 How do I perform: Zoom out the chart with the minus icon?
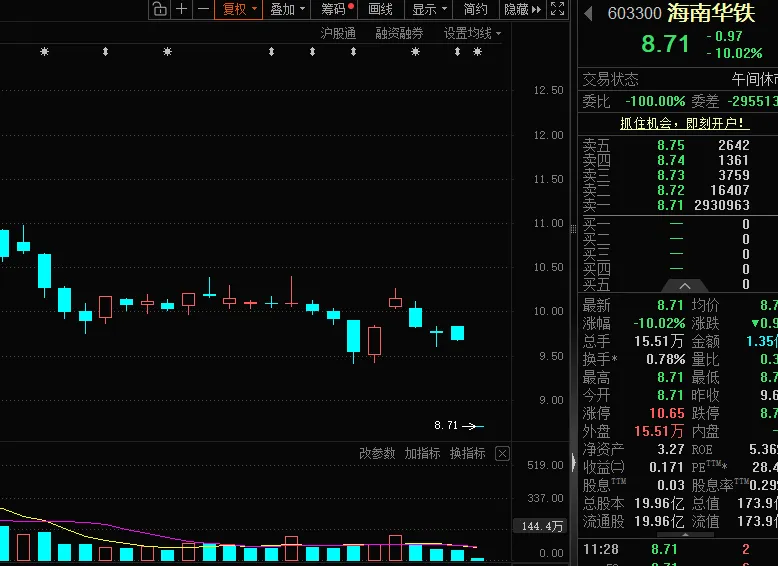click(203, 9)
